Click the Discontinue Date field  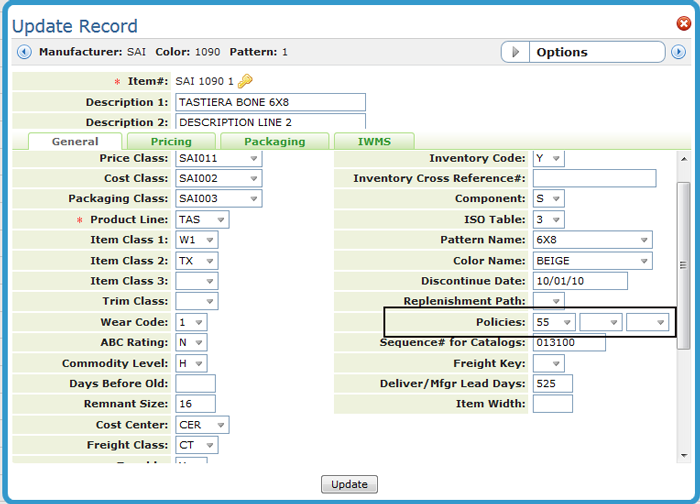click(x=580, y=282)
